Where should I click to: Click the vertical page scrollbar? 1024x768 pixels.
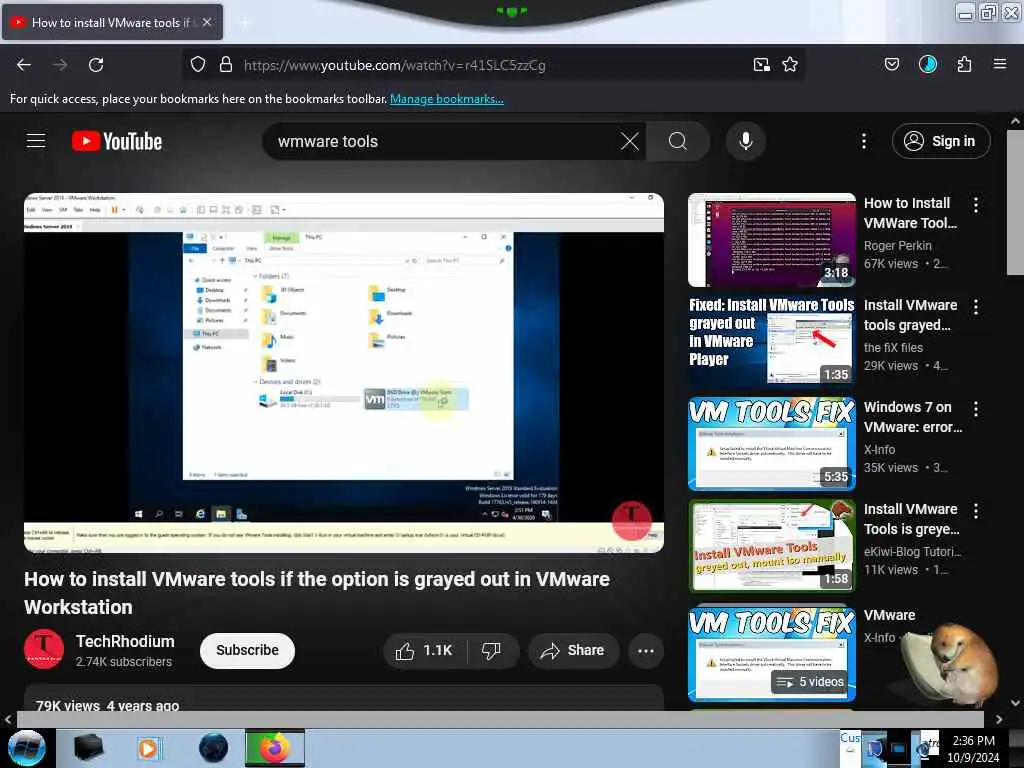pos(1015,202)
